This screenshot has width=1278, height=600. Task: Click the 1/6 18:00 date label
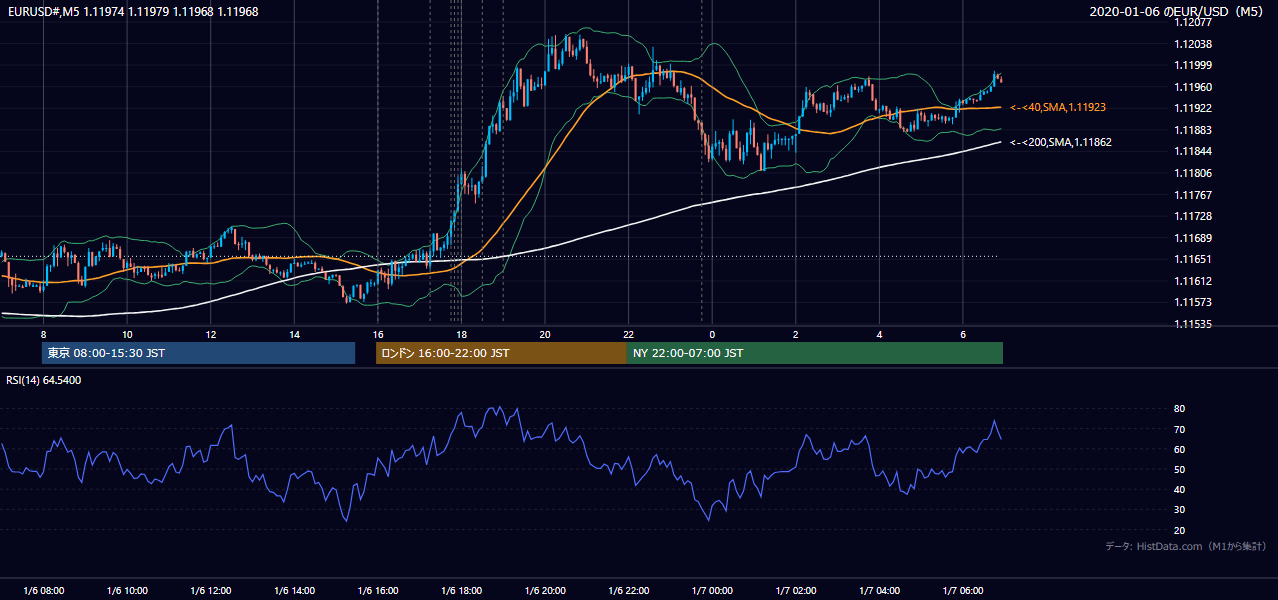tap(461, 590)
